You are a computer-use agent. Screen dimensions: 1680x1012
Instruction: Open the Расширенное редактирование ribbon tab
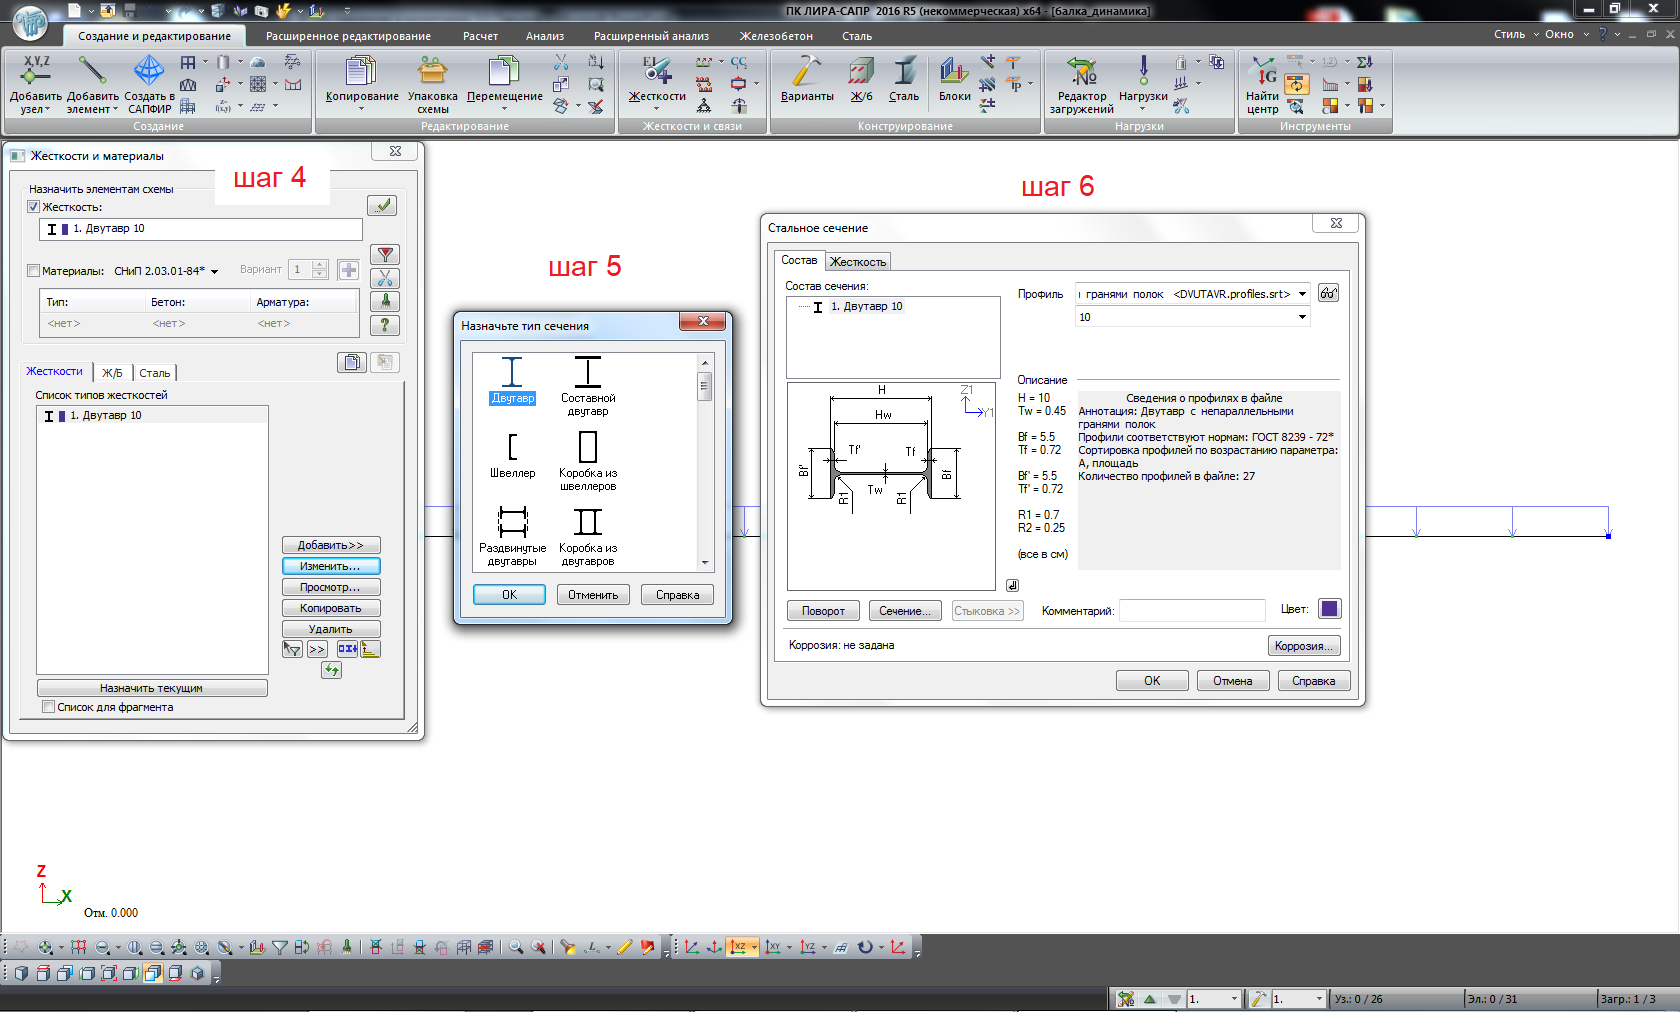(x=348, y=36)
